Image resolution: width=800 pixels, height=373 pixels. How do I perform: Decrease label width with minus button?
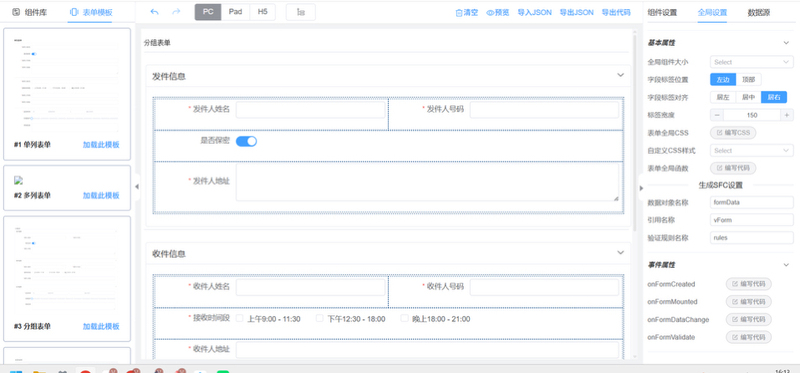(x=717, y=115)
